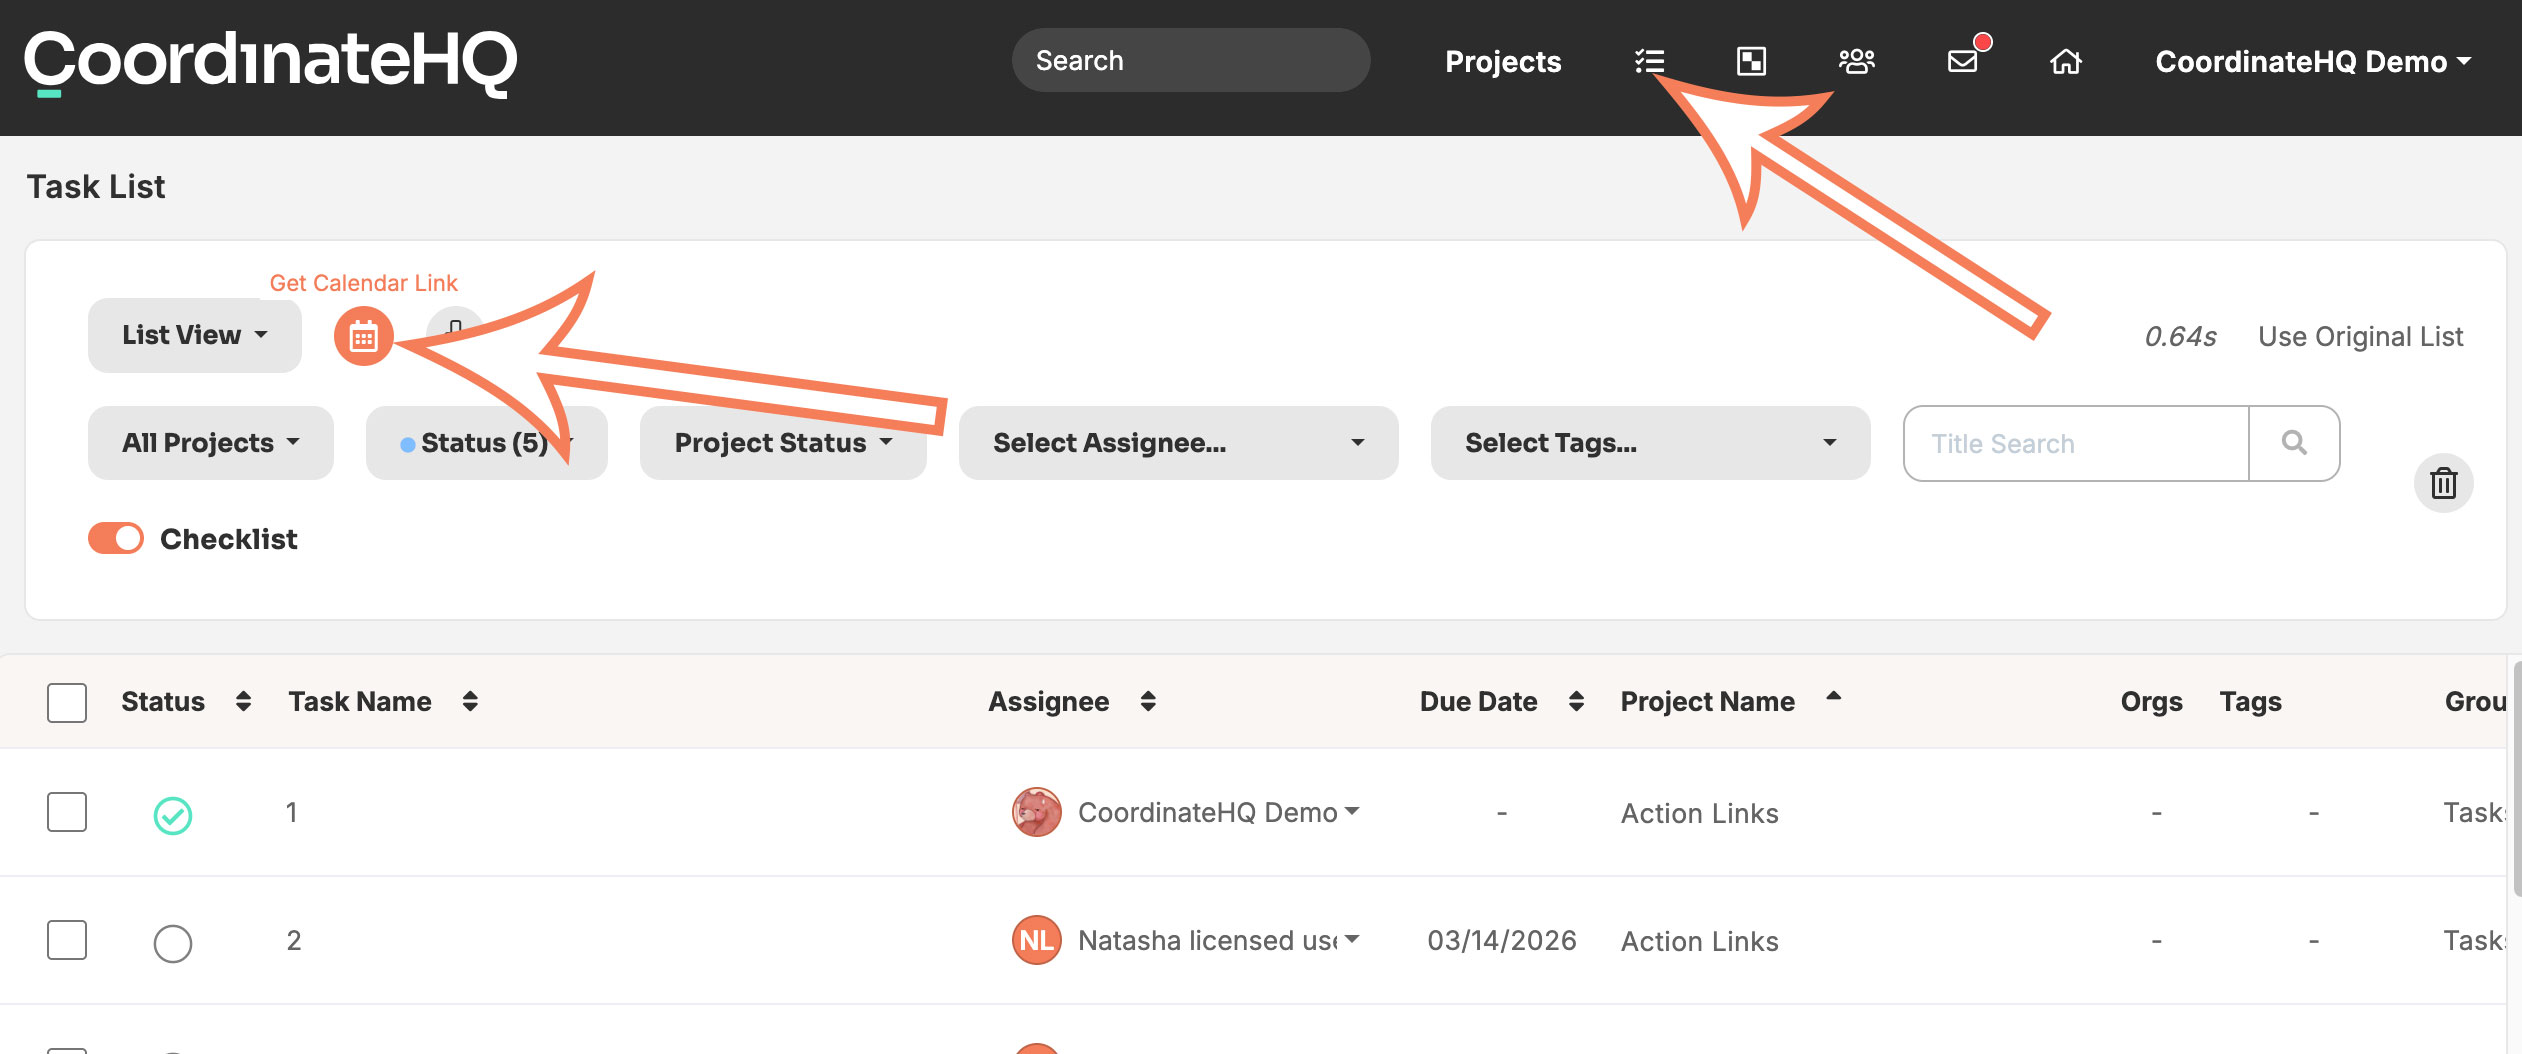Open task named 2
The height and width of the screenshot is (1054, 2522).
(294, 940)
